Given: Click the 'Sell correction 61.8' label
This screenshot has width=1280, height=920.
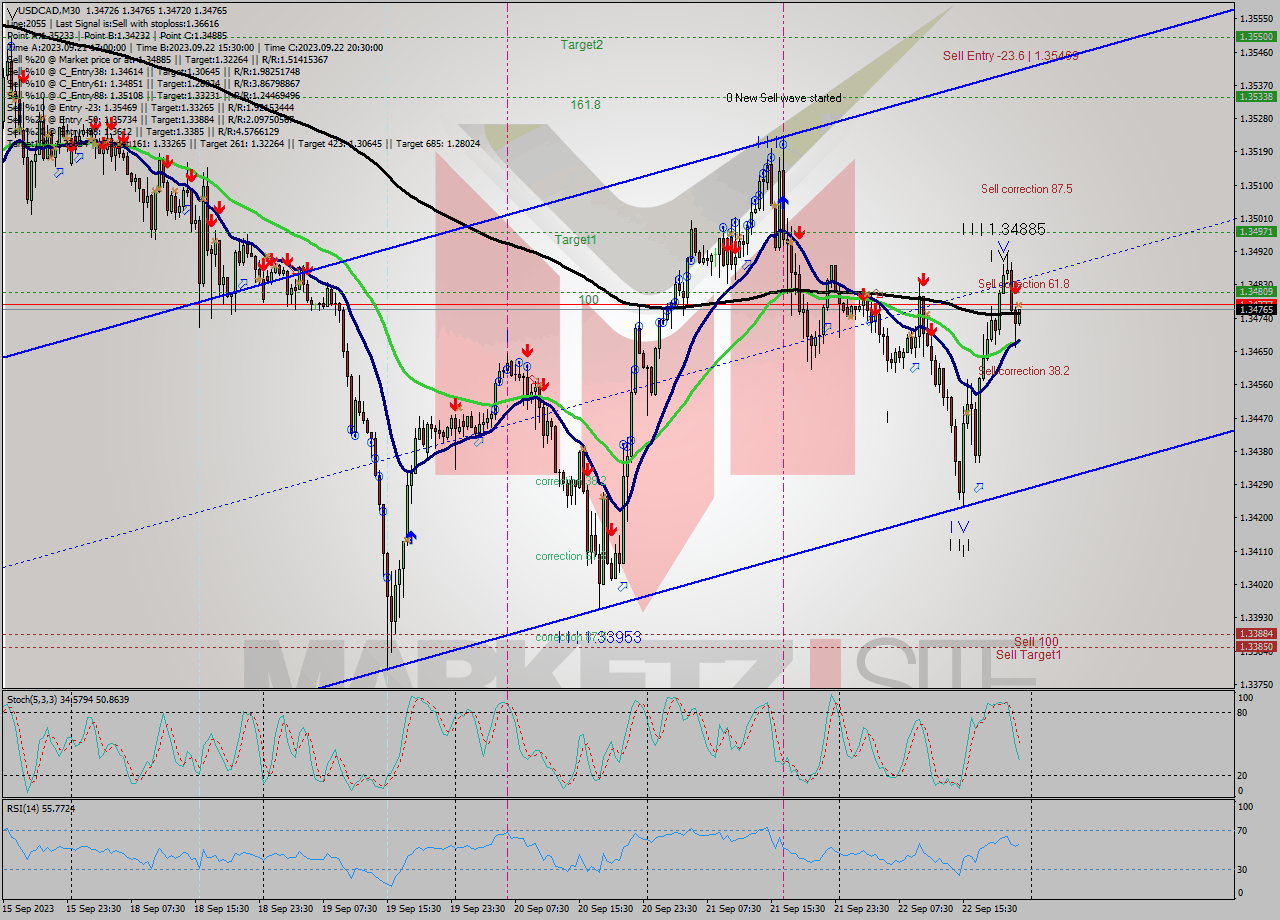Looking at the screenshot, I should coord(1023,284).
